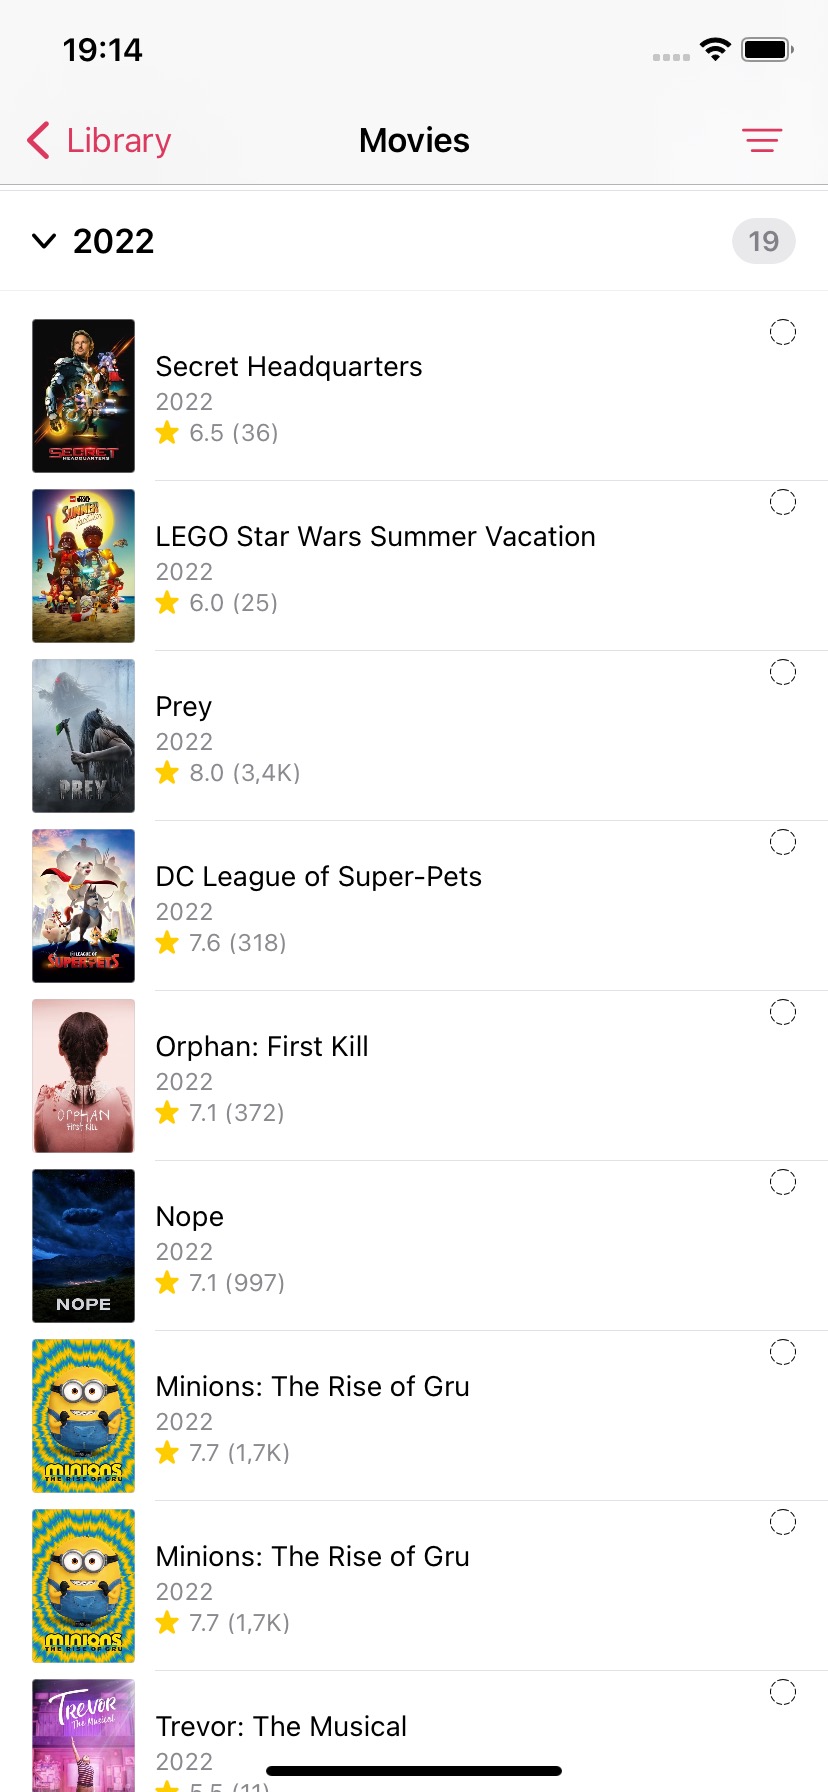Open the sort and filter menu icon
Viewport: 828px width, 1792px height.
pyautogui.click(x=762, y=141)
